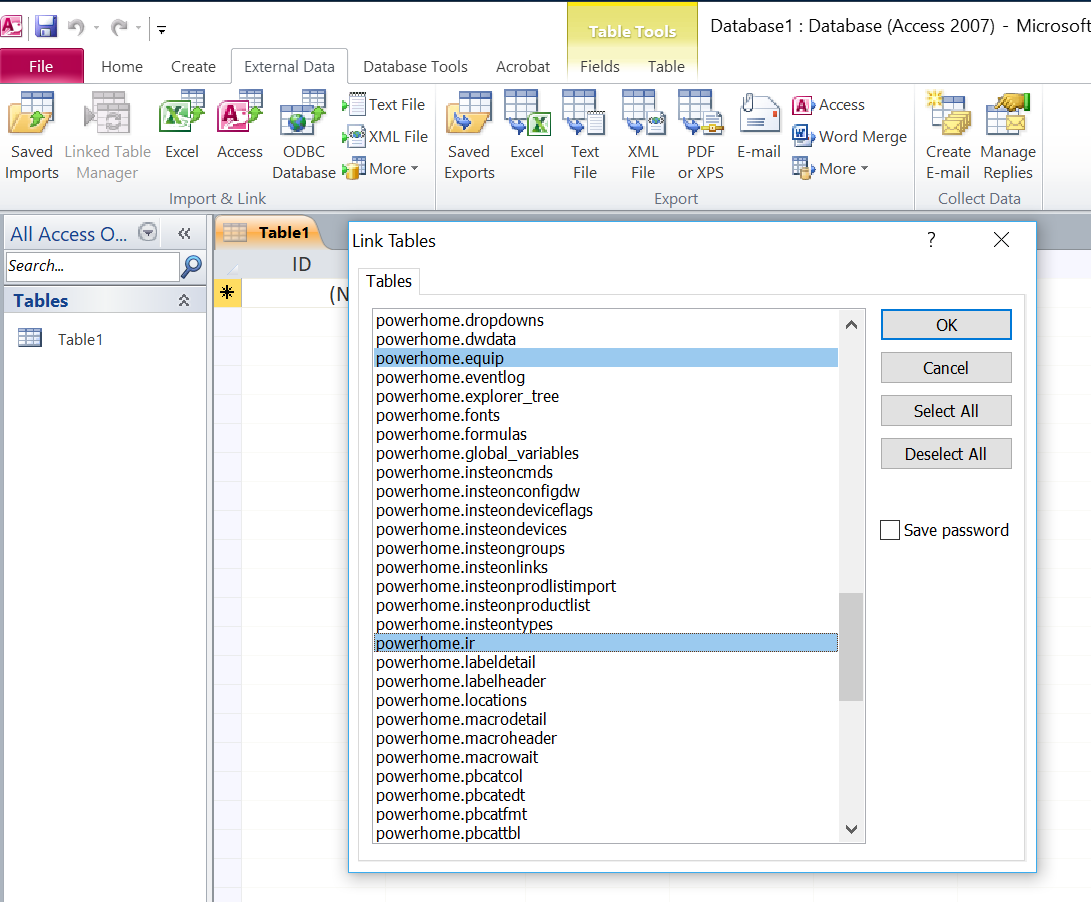Click the Select All button
The height and width of the screenshot is (902, 1091).
[x=946, y=411]
